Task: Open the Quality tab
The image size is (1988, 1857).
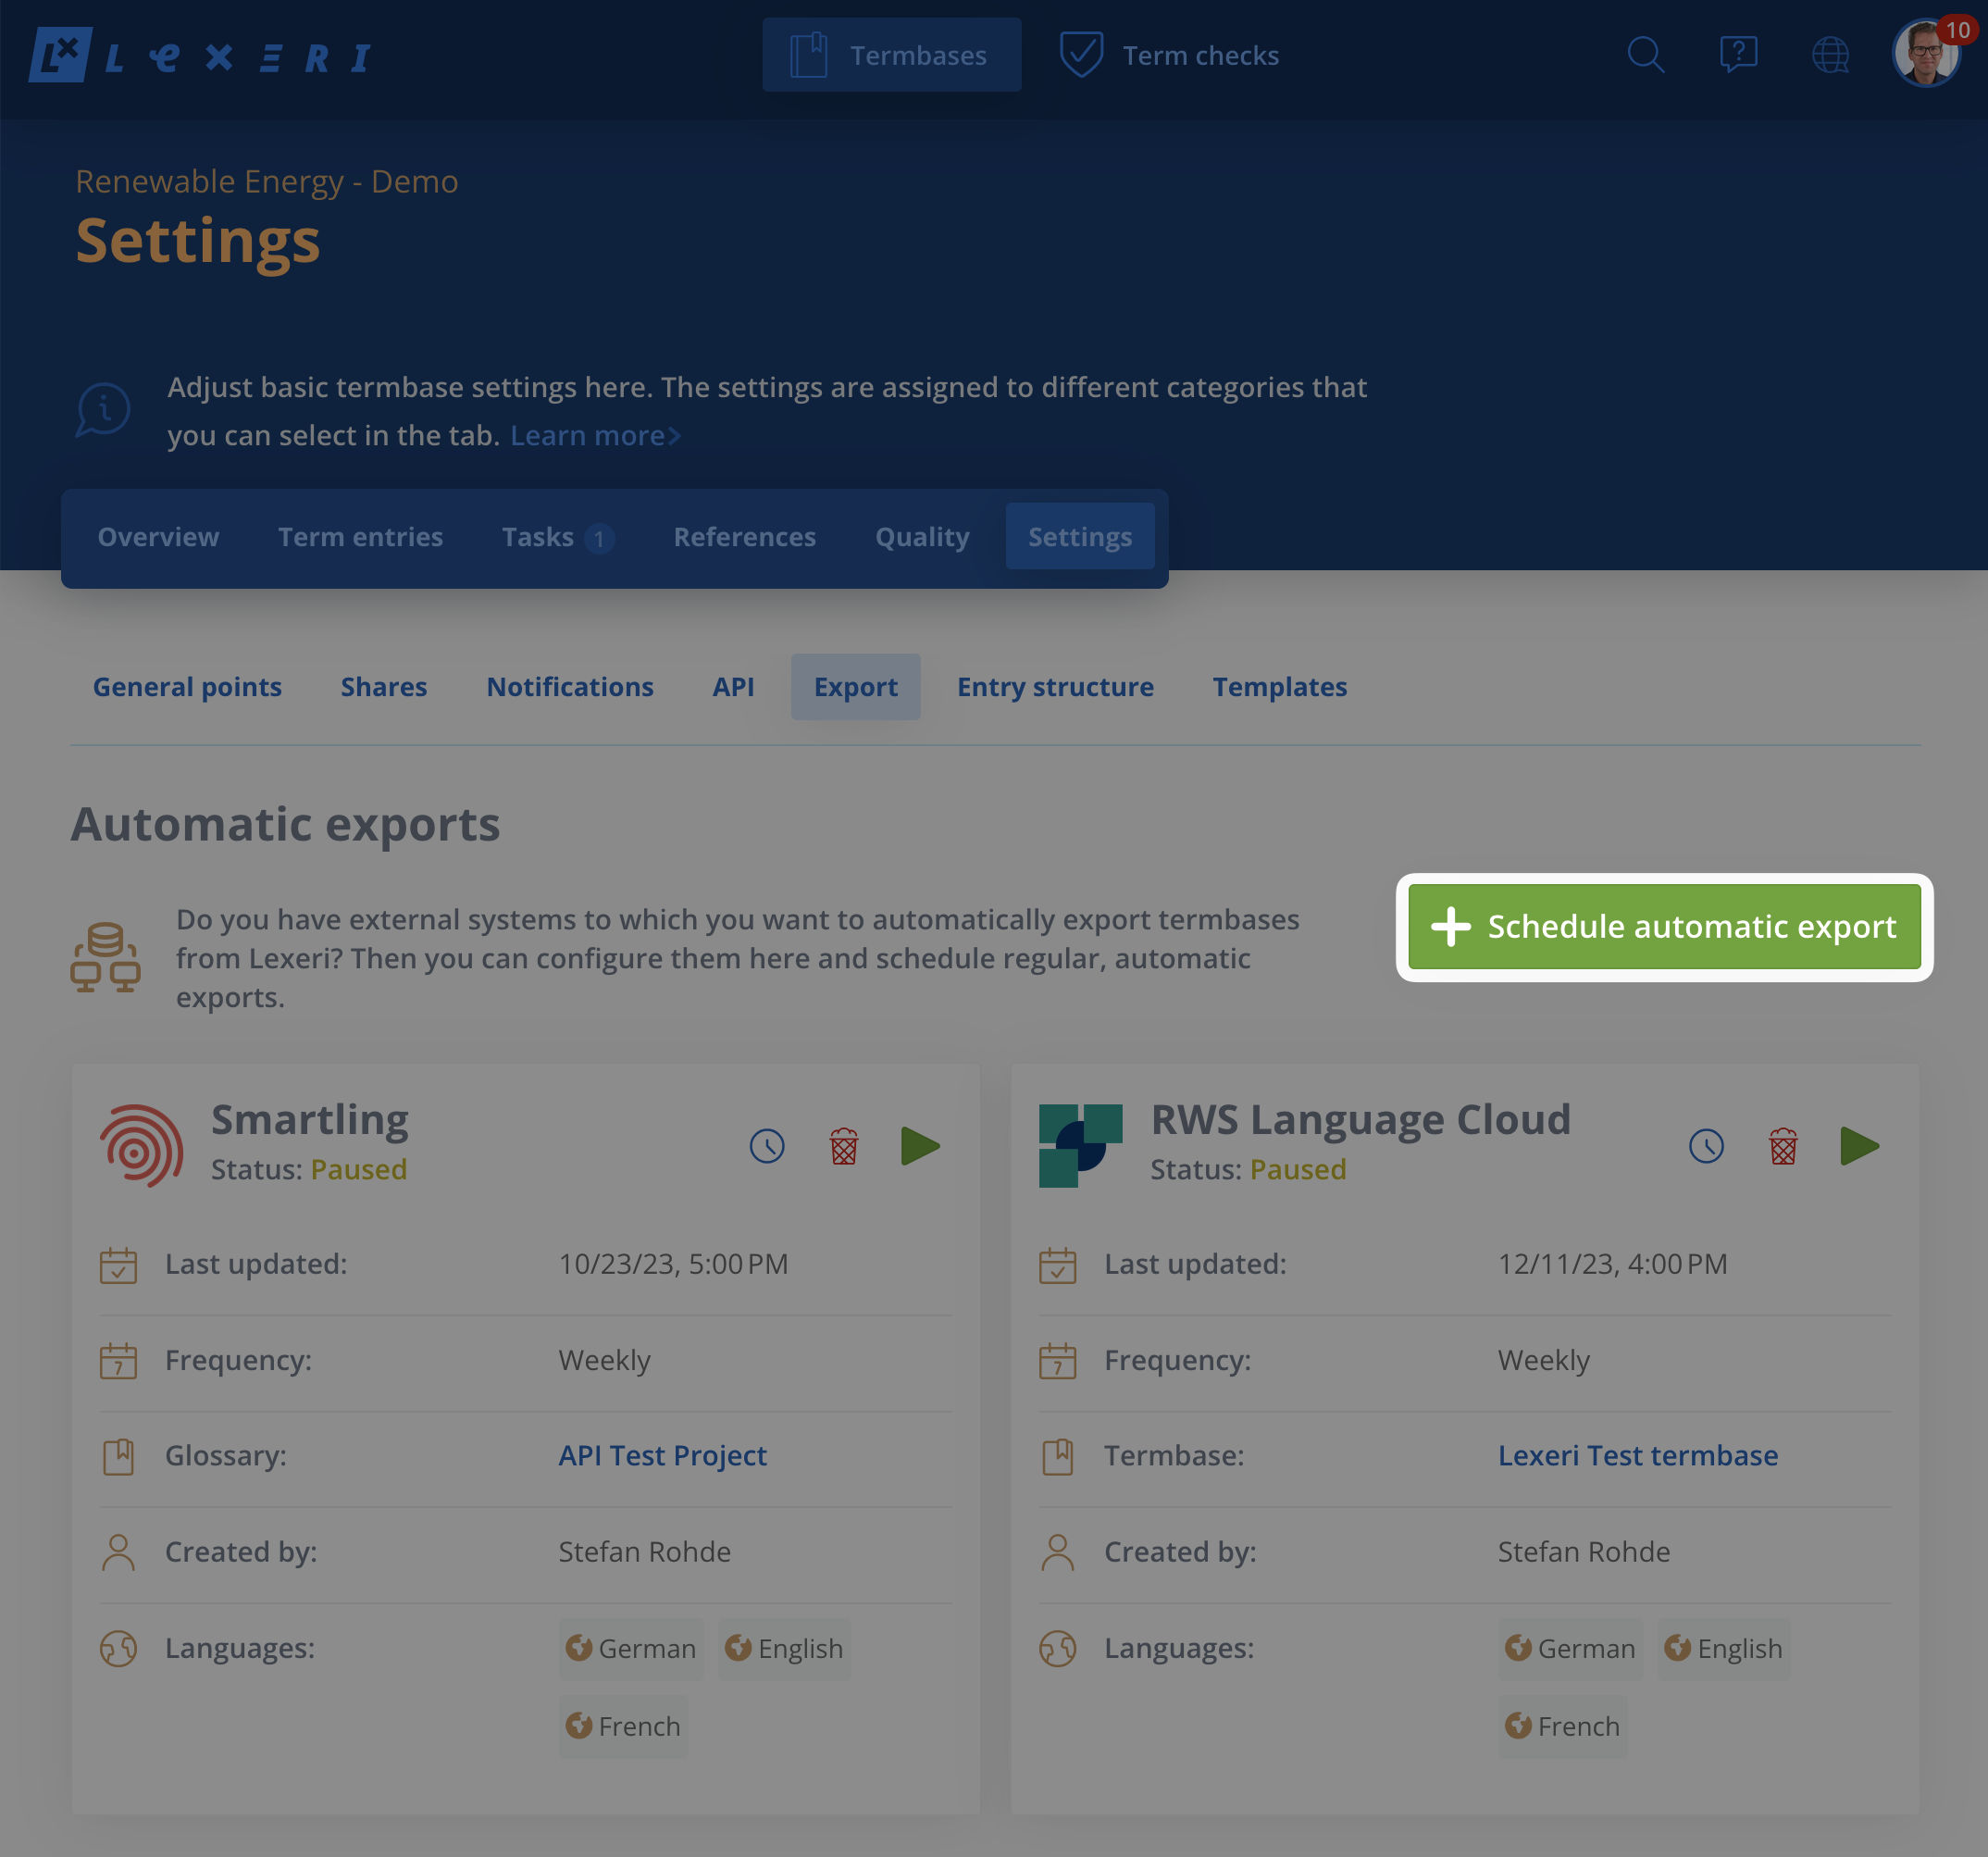Action: 922,537
